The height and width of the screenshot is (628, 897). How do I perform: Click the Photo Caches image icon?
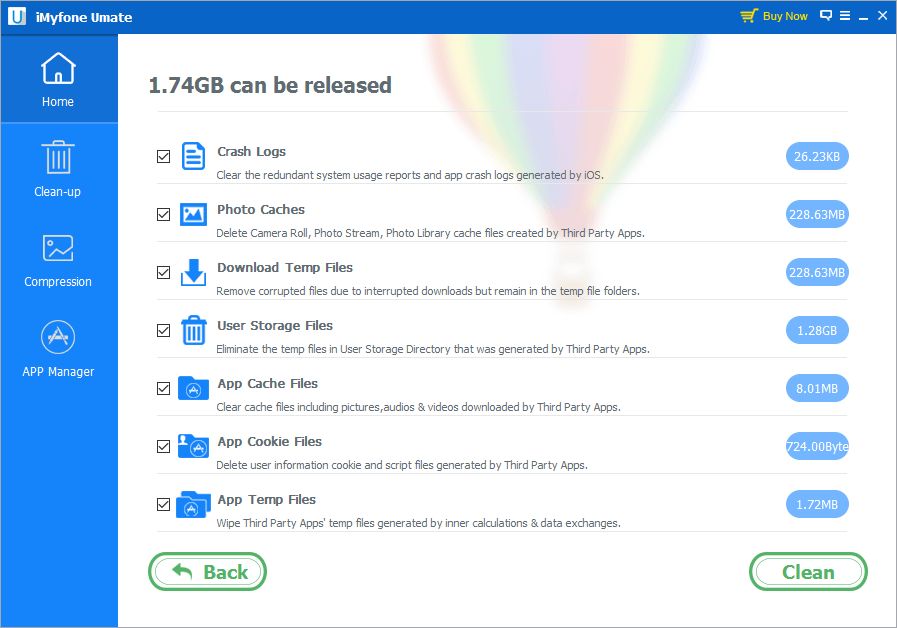point(192,214)
